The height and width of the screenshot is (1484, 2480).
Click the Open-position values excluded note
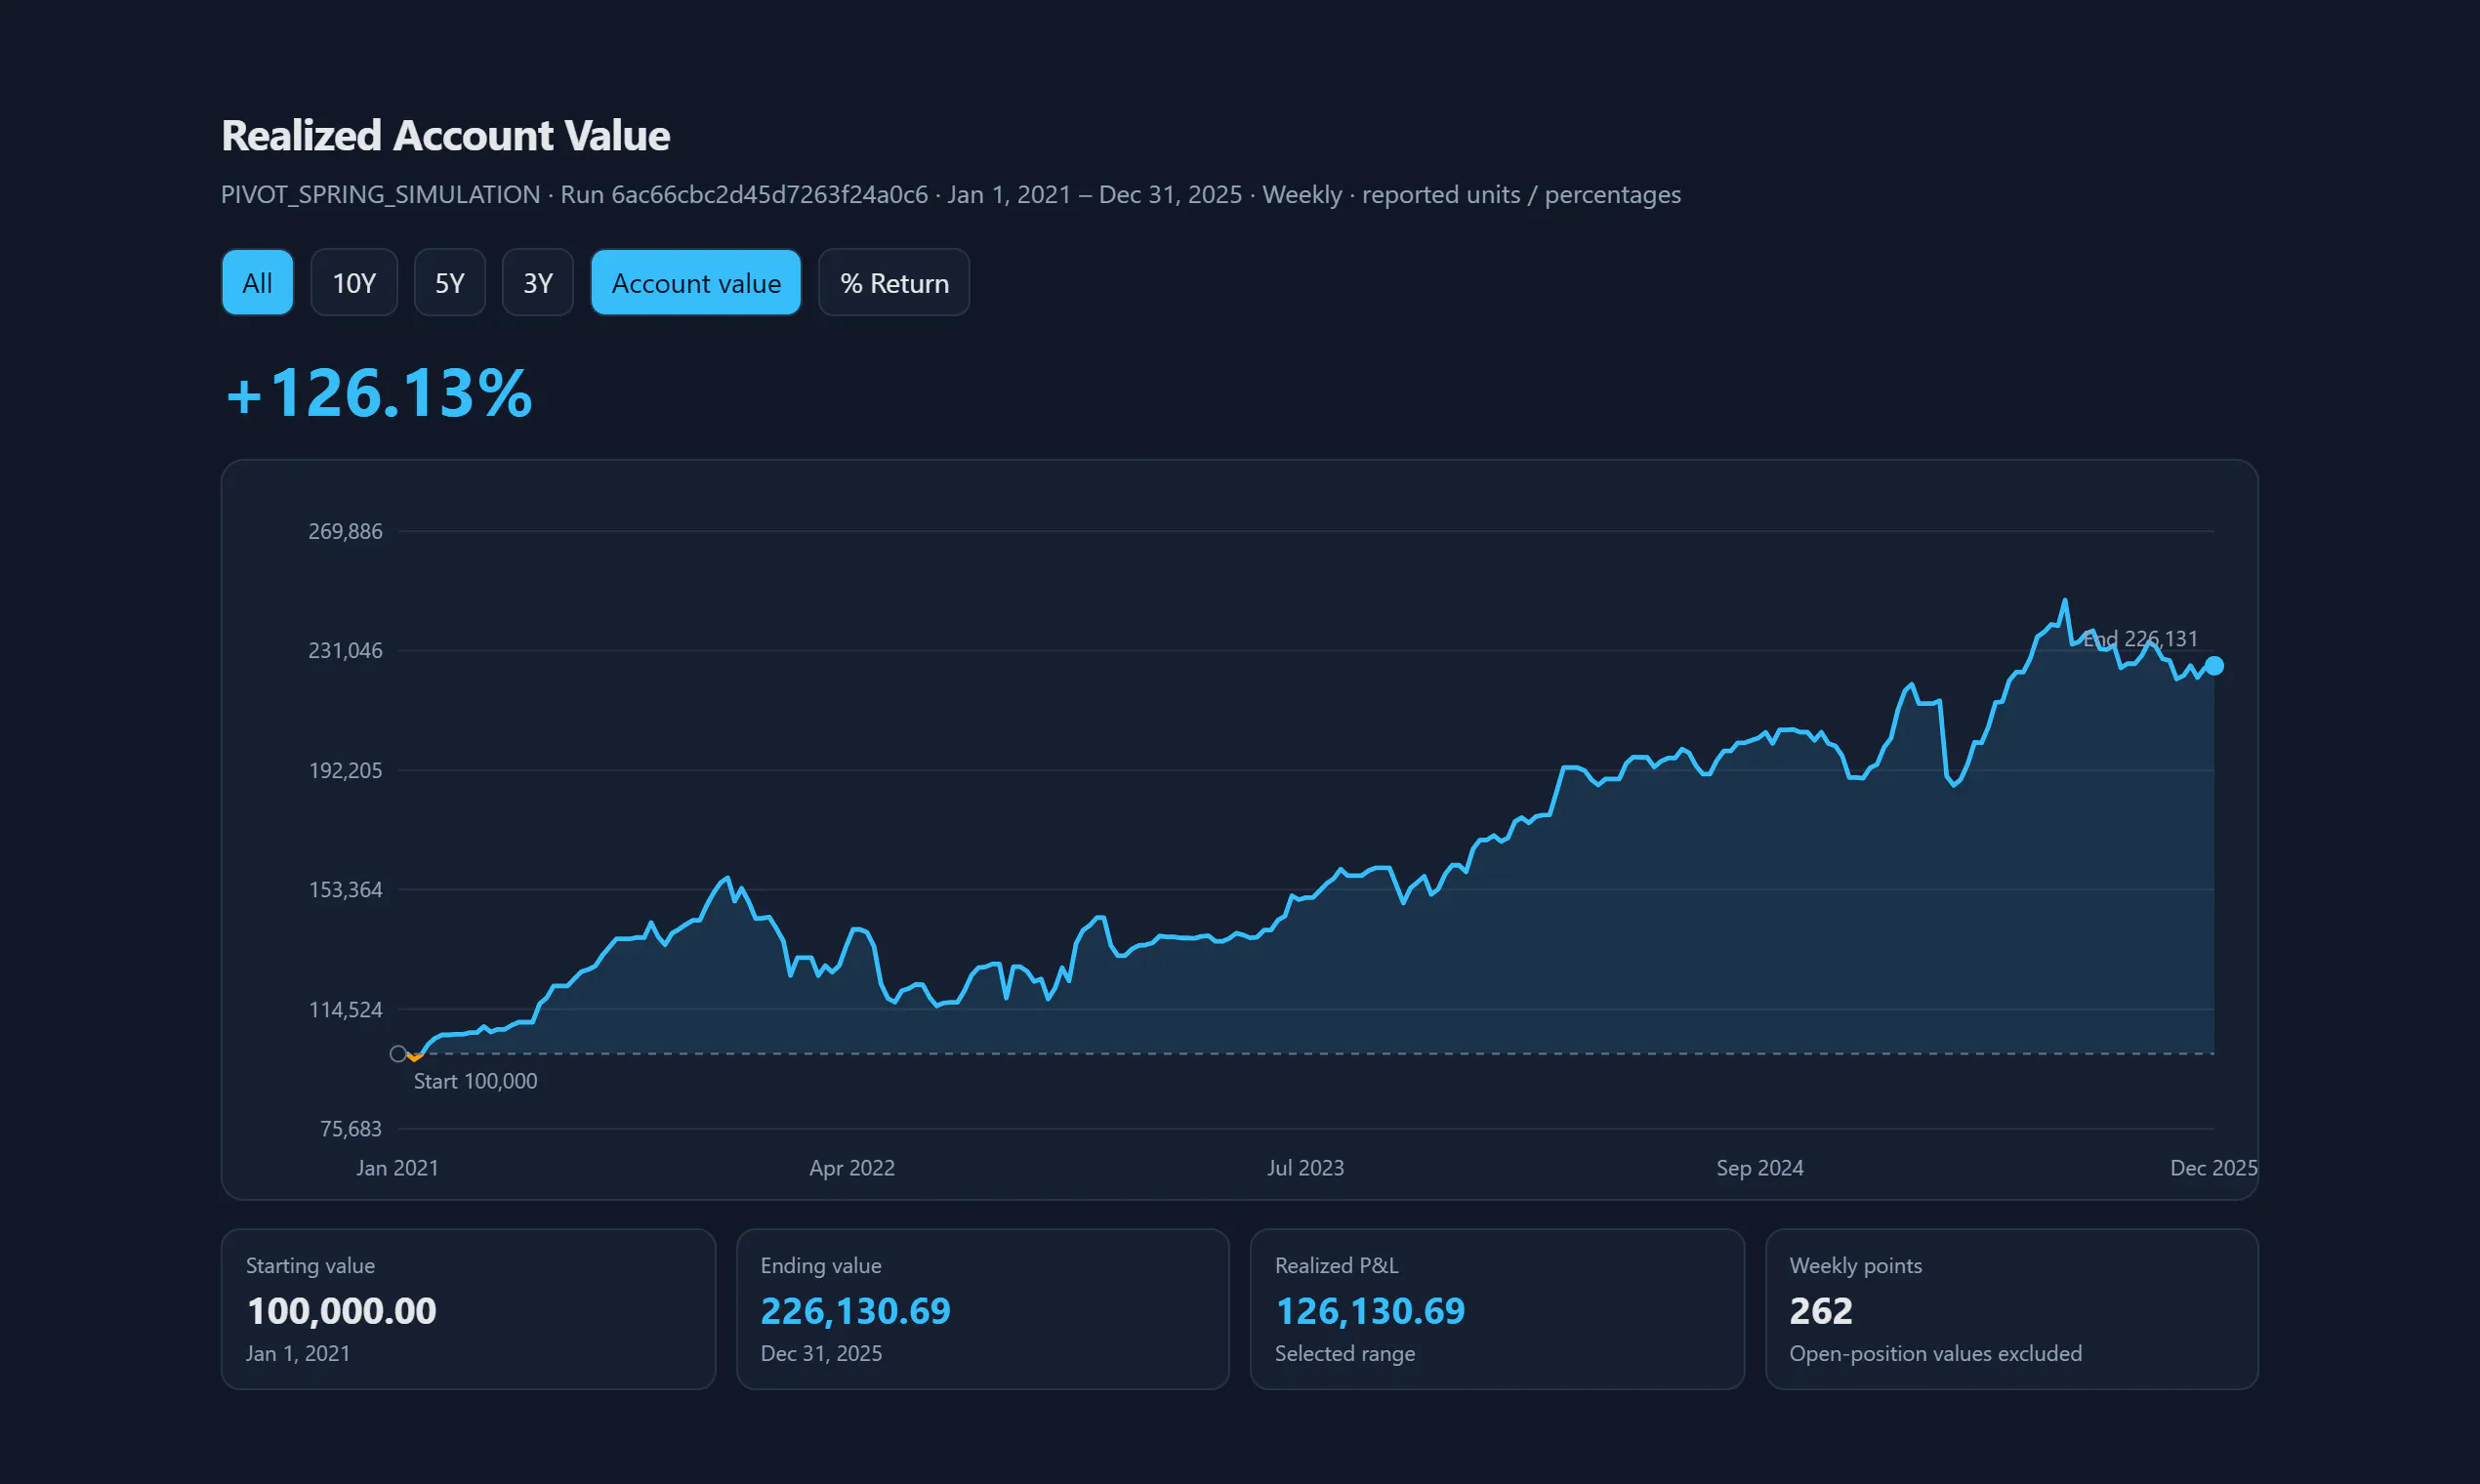[1936, 1353]
